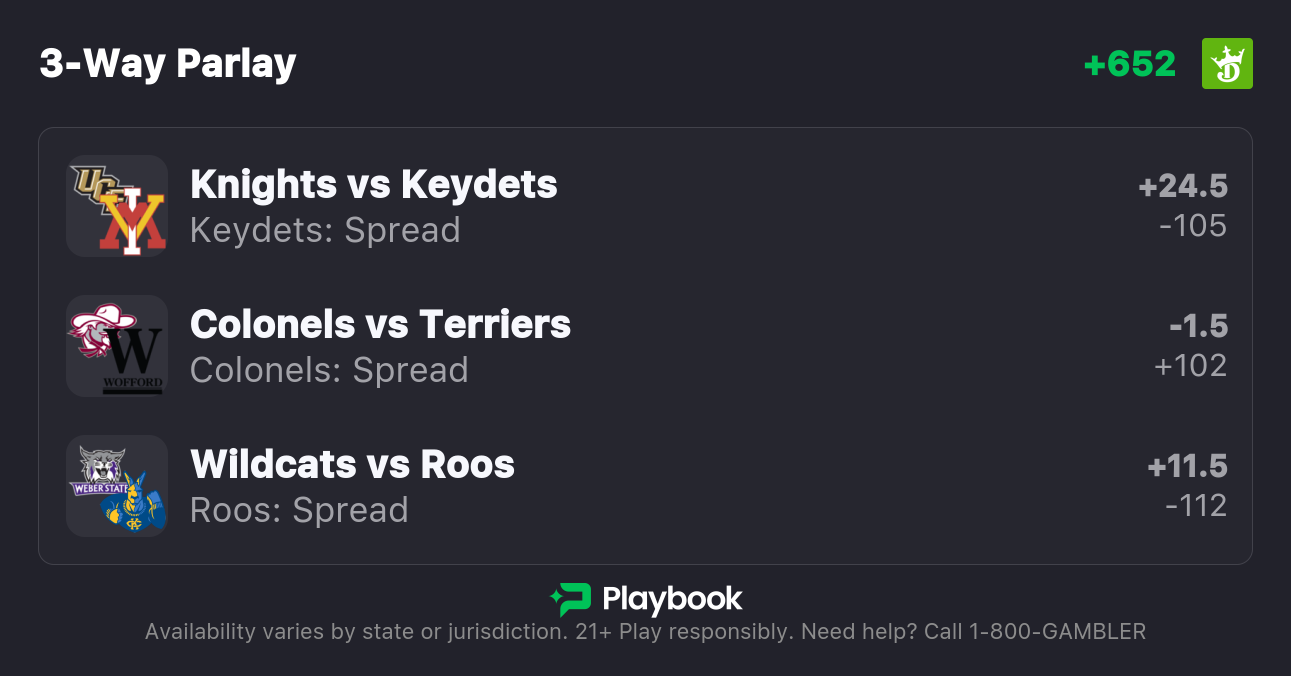This screenshot has width=1291, height=676.
Task: Click the Colonels -1.5 spread value
Action: [1198, 326]
